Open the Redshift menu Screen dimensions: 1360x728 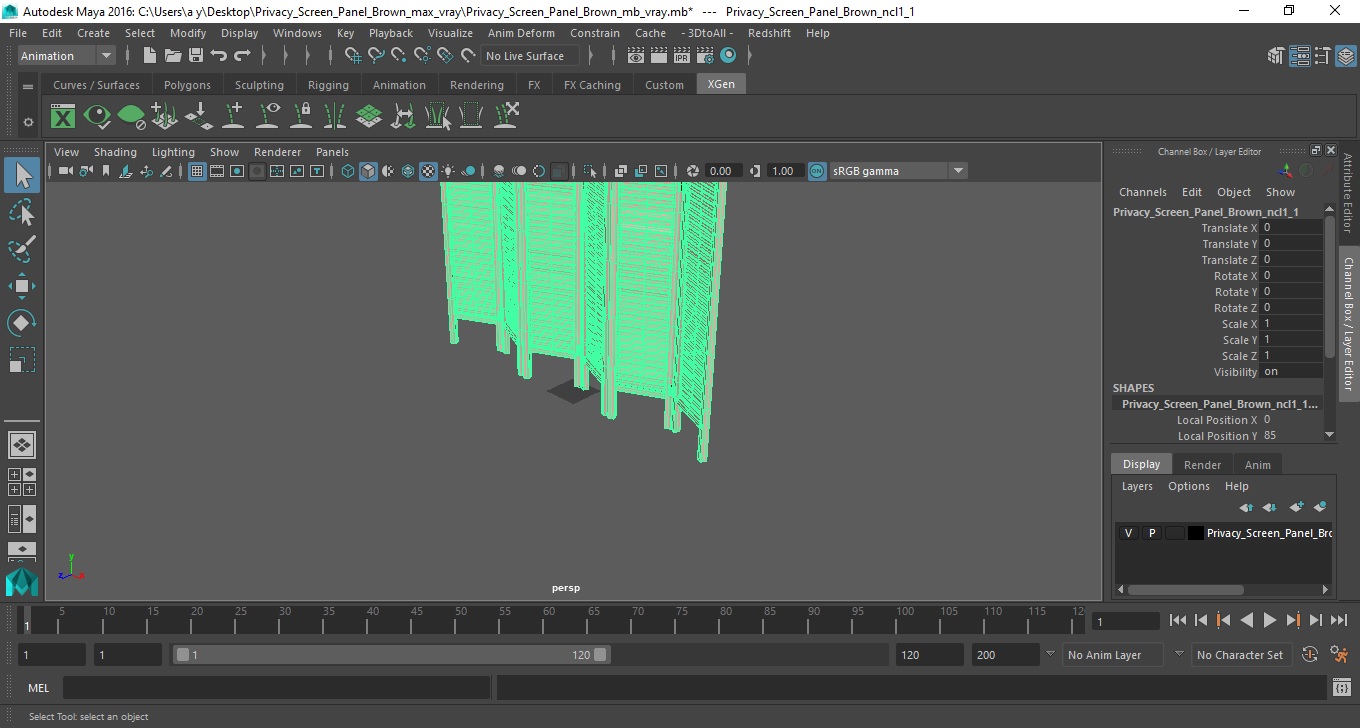click(x=769, y=33)
